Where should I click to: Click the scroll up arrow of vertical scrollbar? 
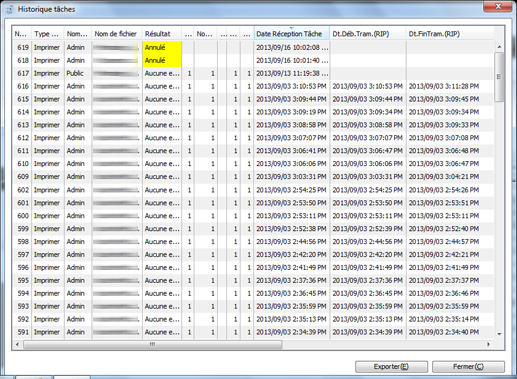pyautogui.click(x=499, y=47)
